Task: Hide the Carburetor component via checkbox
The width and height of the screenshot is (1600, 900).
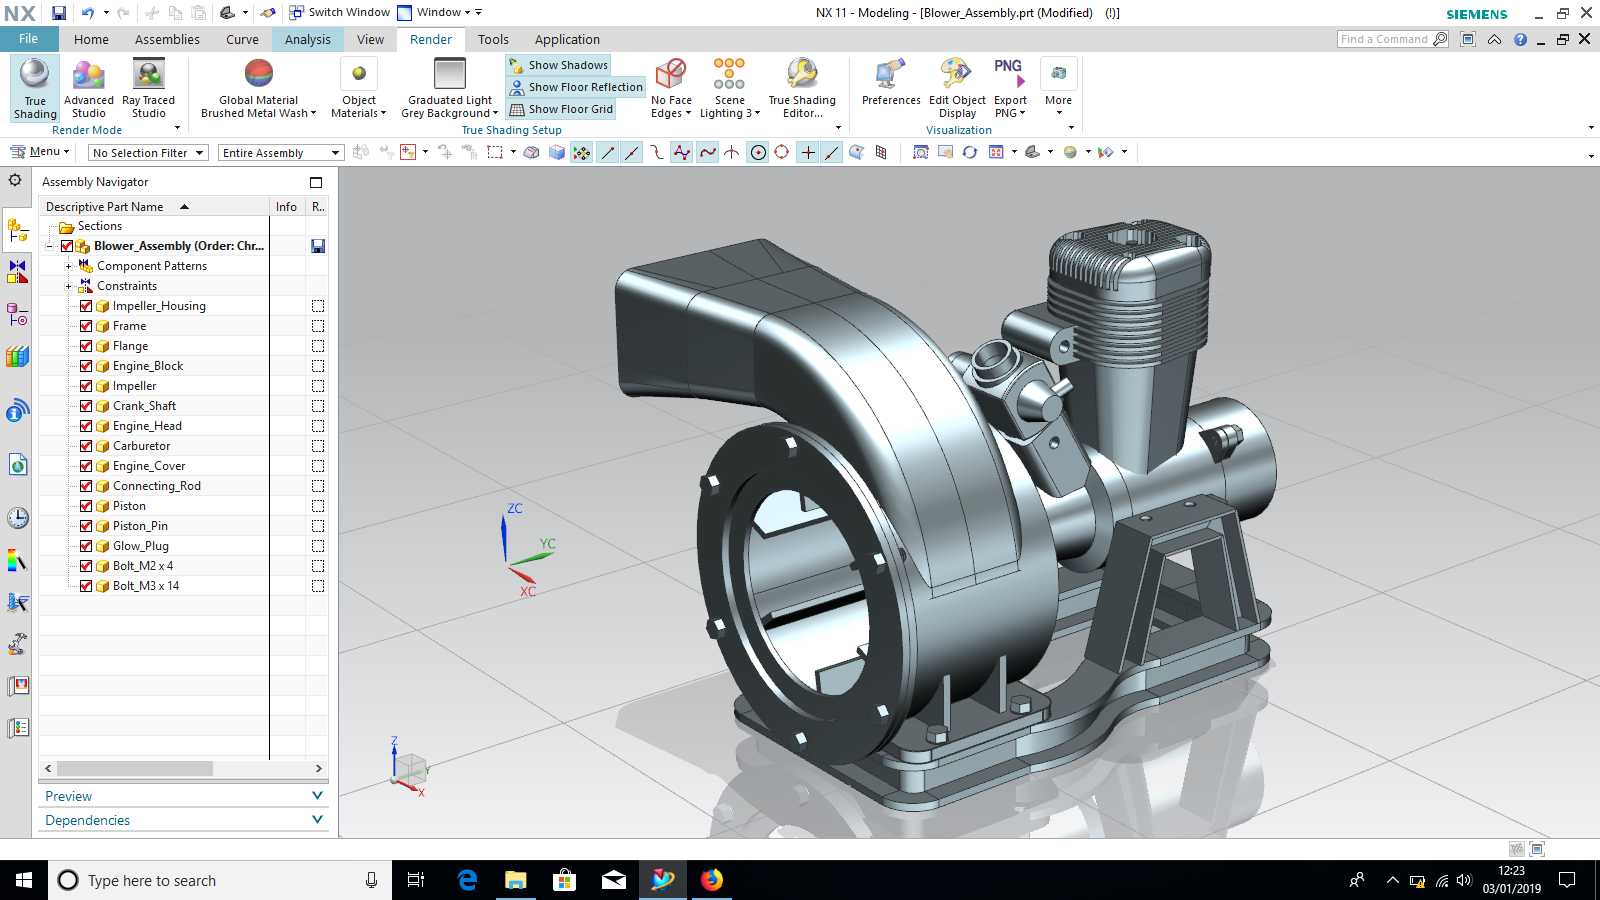Action: click(x=86, y=446)
